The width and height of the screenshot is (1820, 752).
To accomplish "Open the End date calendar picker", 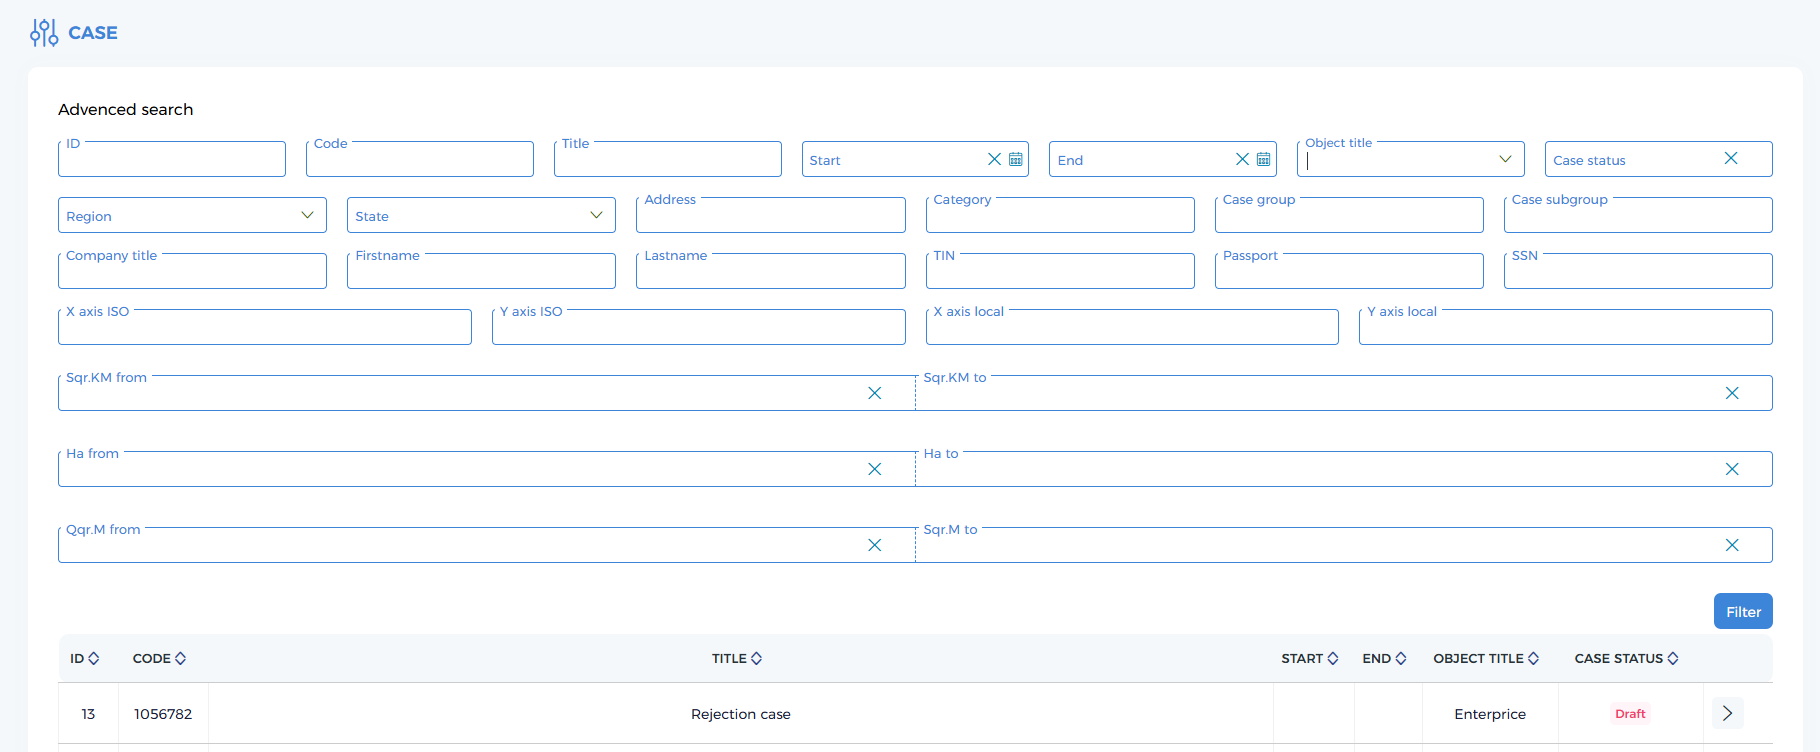I will pyautogui.click(x=1264, y=159).
